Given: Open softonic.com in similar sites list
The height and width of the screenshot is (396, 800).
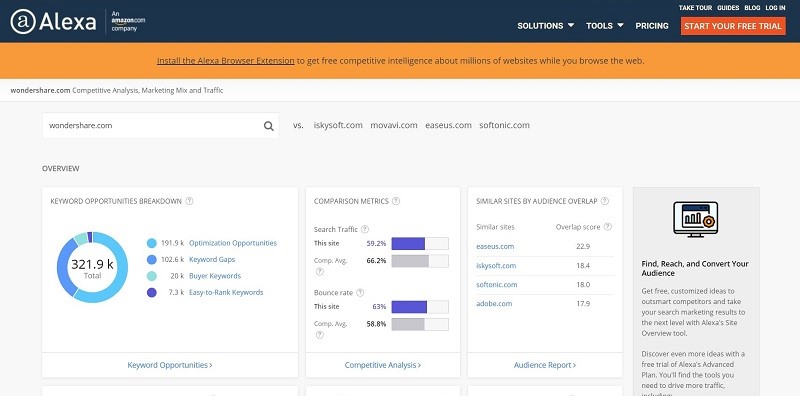Looking at the screenshot, I should (496, 285).
